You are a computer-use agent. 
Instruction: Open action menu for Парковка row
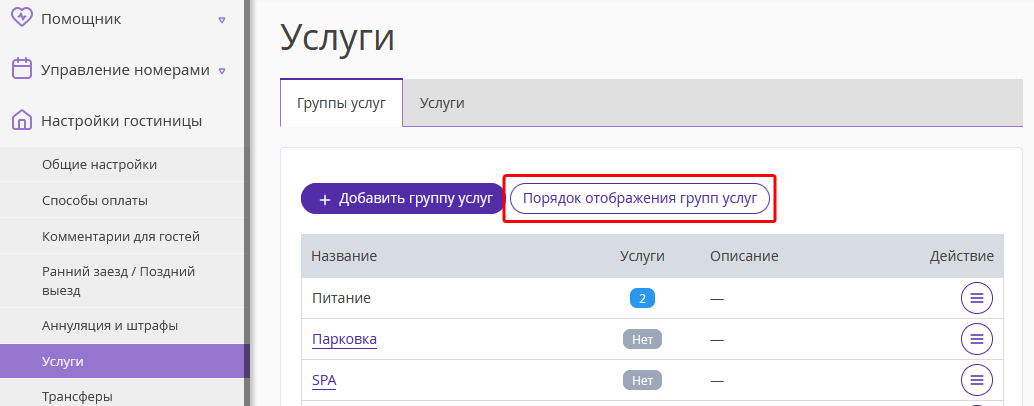coord(977,339)
